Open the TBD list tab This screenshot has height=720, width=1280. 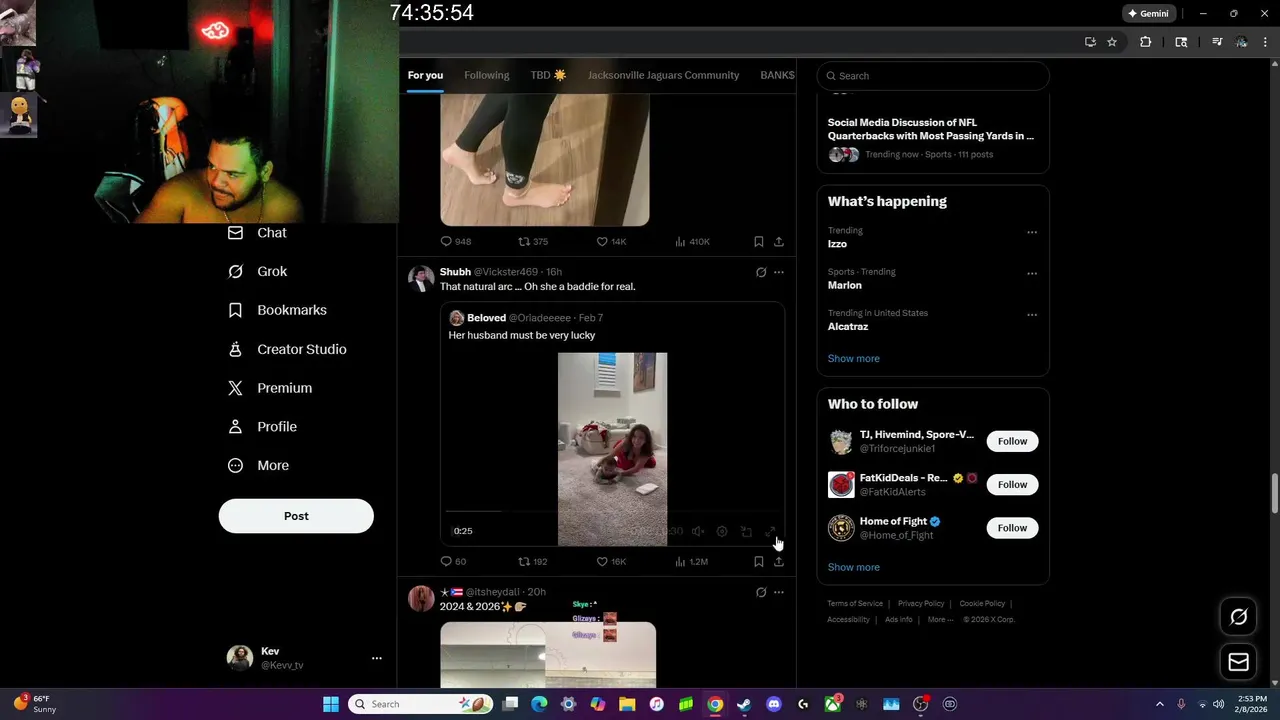tap(548, 75)
